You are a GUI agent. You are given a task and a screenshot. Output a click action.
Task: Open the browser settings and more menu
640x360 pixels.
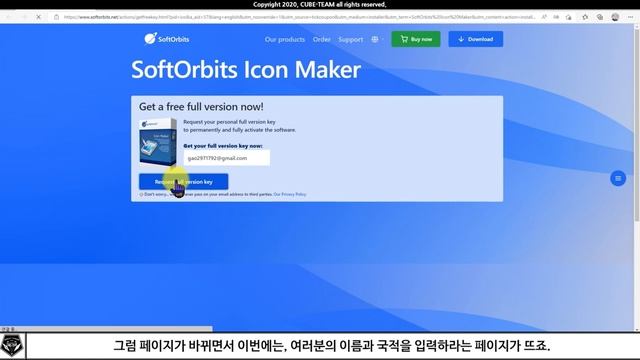pyautogui.click(x=630, y=17)
